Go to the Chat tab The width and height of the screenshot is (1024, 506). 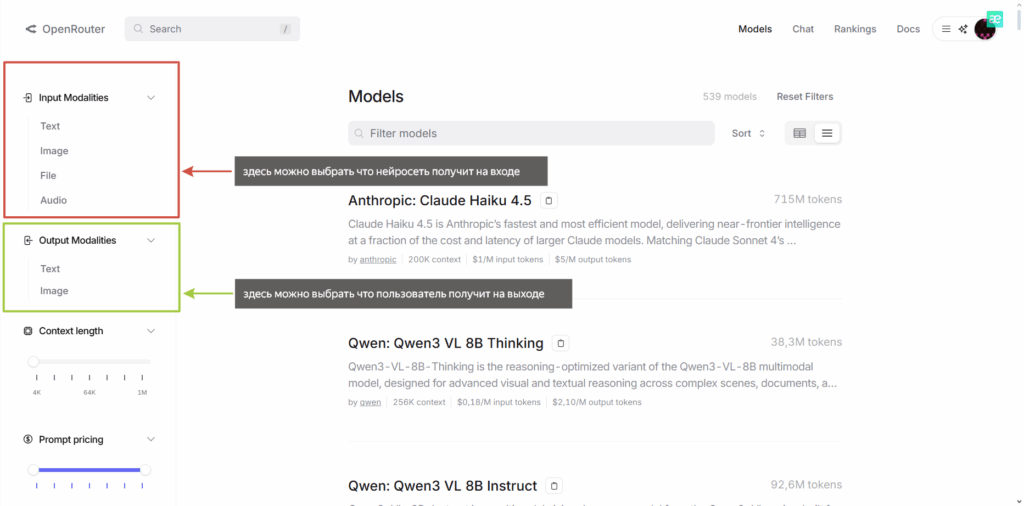pyautogui.click(x=803, y=29)
